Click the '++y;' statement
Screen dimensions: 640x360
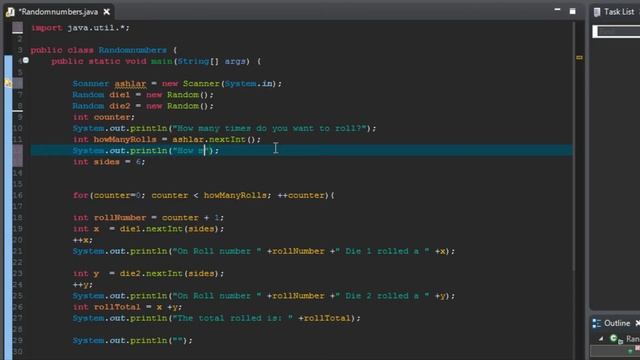point(83,284)
